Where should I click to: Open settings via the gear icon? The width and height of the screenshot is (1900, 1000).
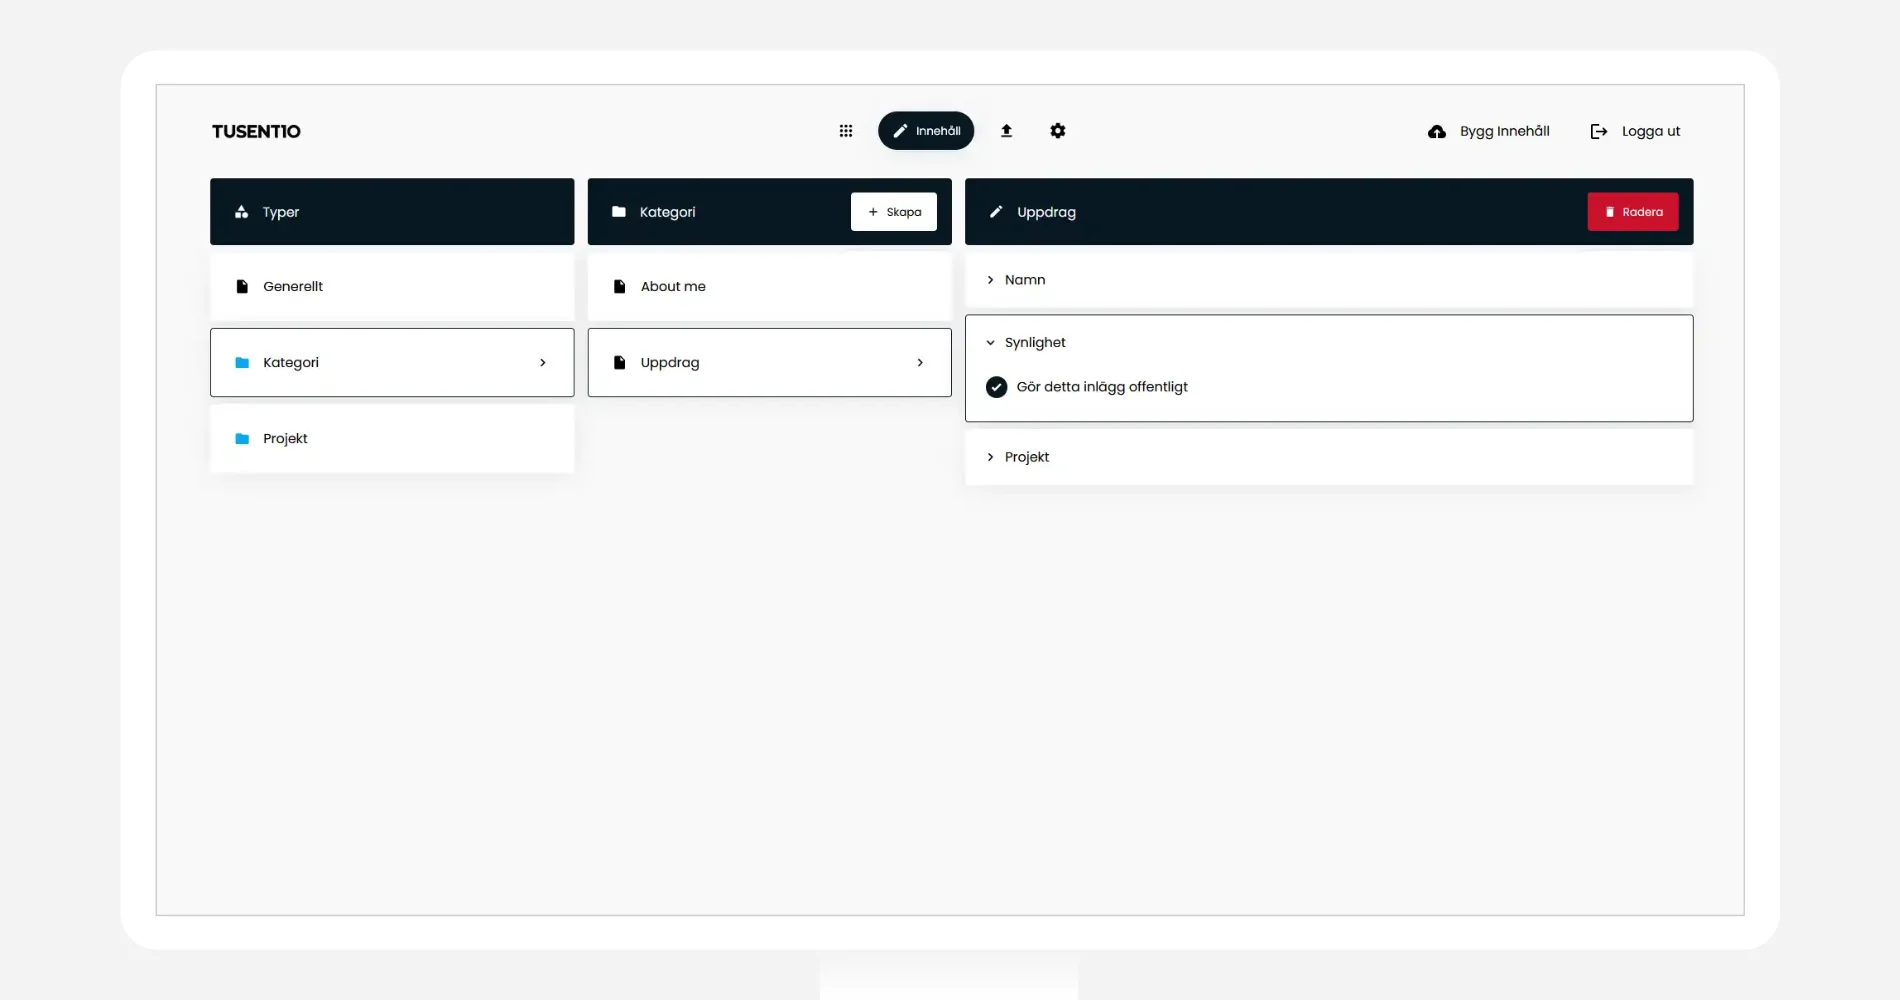pyautogui.click(x=1057, y=131)
